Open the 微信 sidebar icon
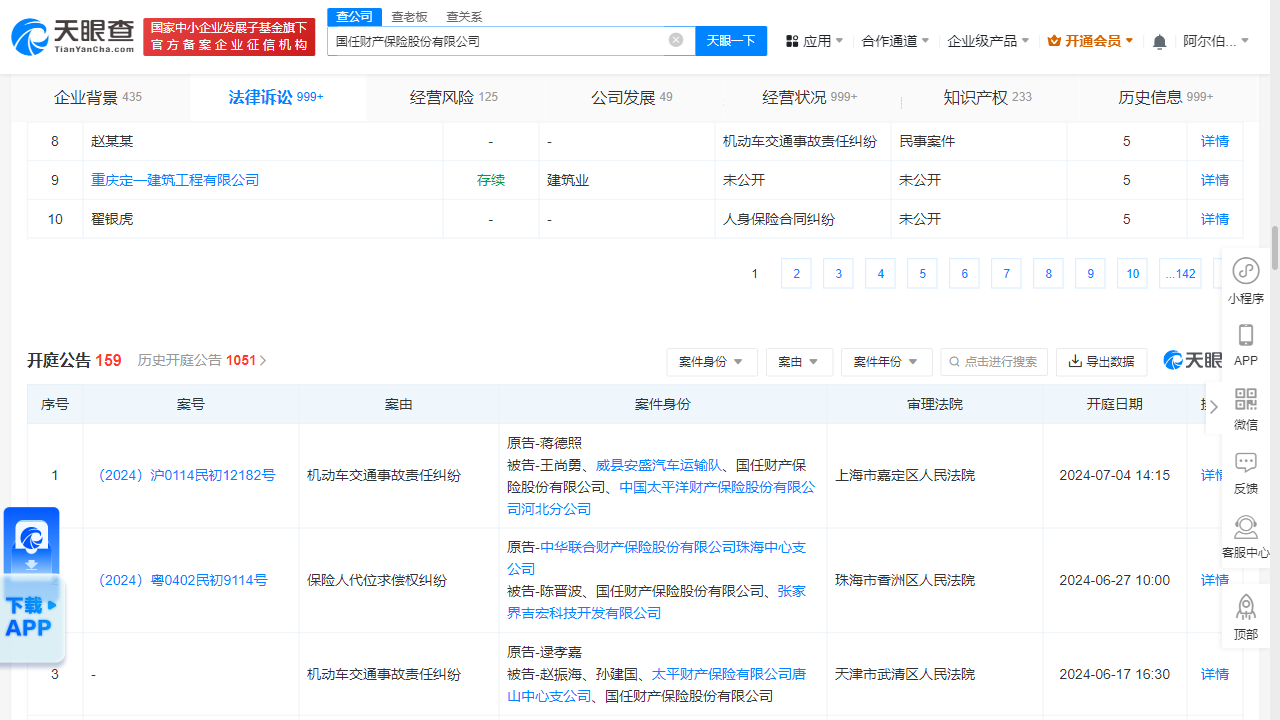 [1245, 400]
